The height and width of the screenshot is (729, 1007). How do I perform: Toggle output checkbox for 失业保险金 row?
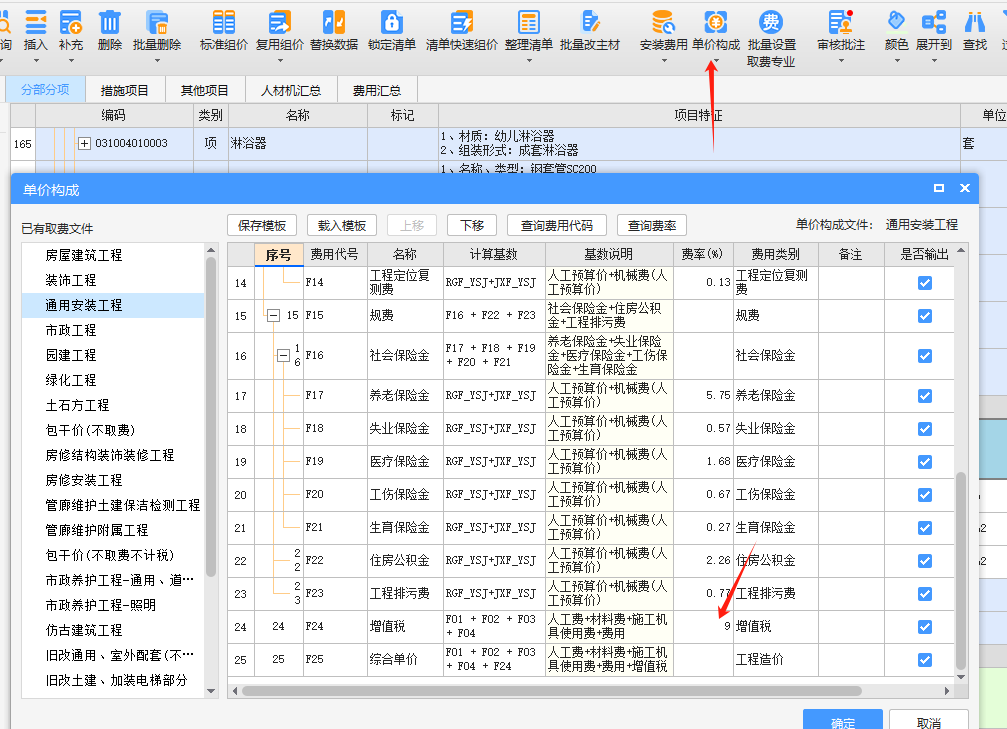[925, 428]
